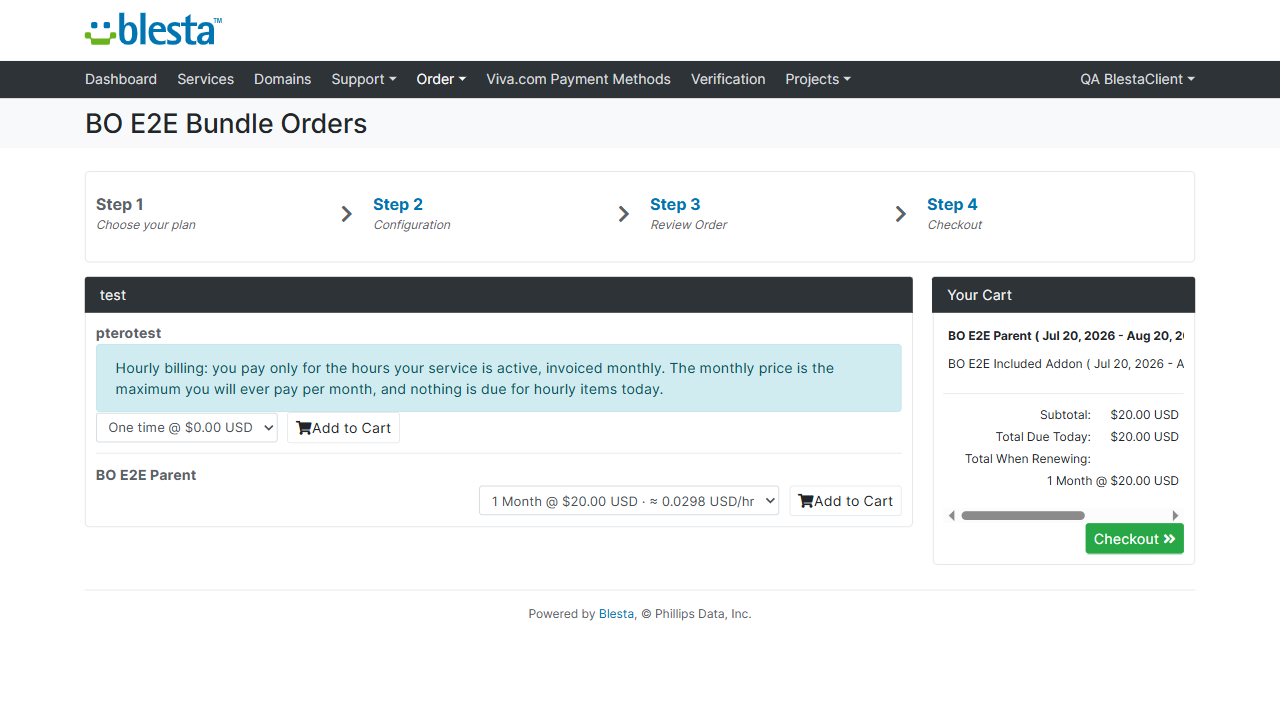The image size is (1280, 720).
Task: Click Step 1 Choose your plan
Action: coord(146,214)
